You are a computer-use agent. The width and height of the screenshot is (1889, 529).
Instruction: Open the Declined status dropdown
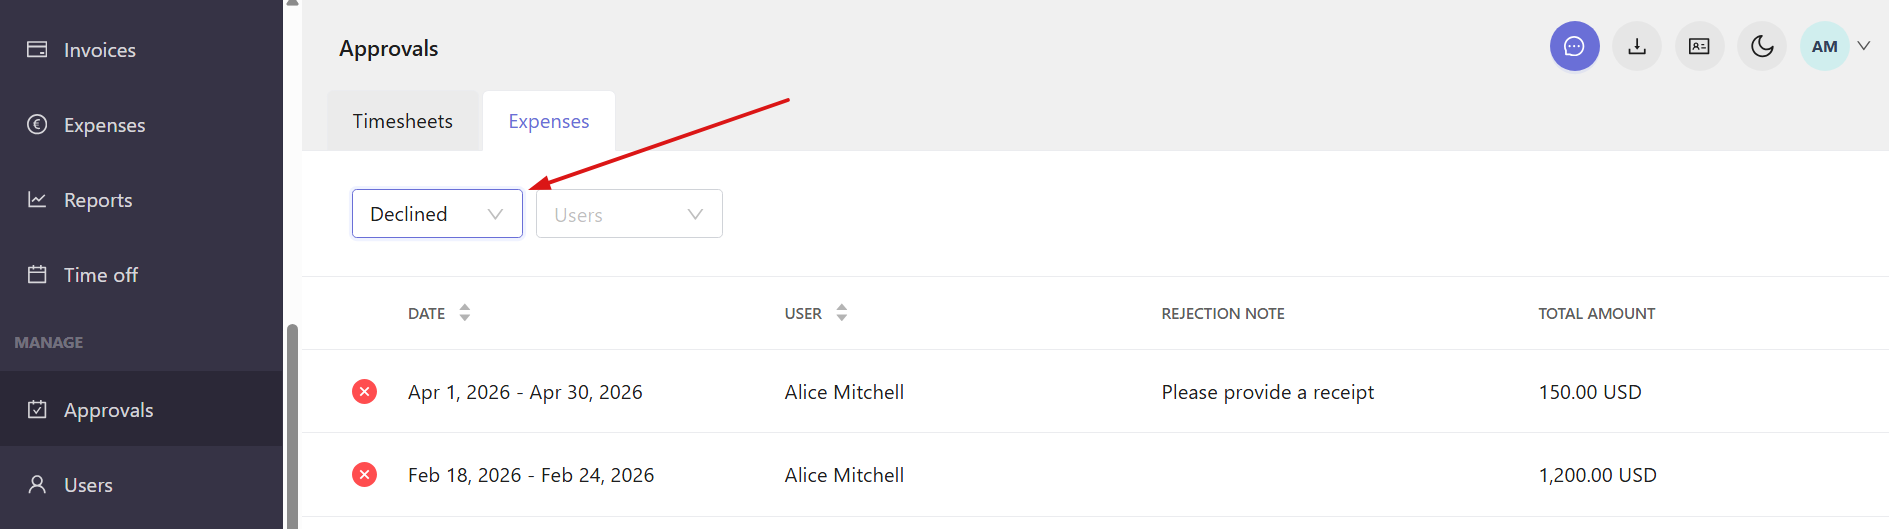[x=437, y=214]
